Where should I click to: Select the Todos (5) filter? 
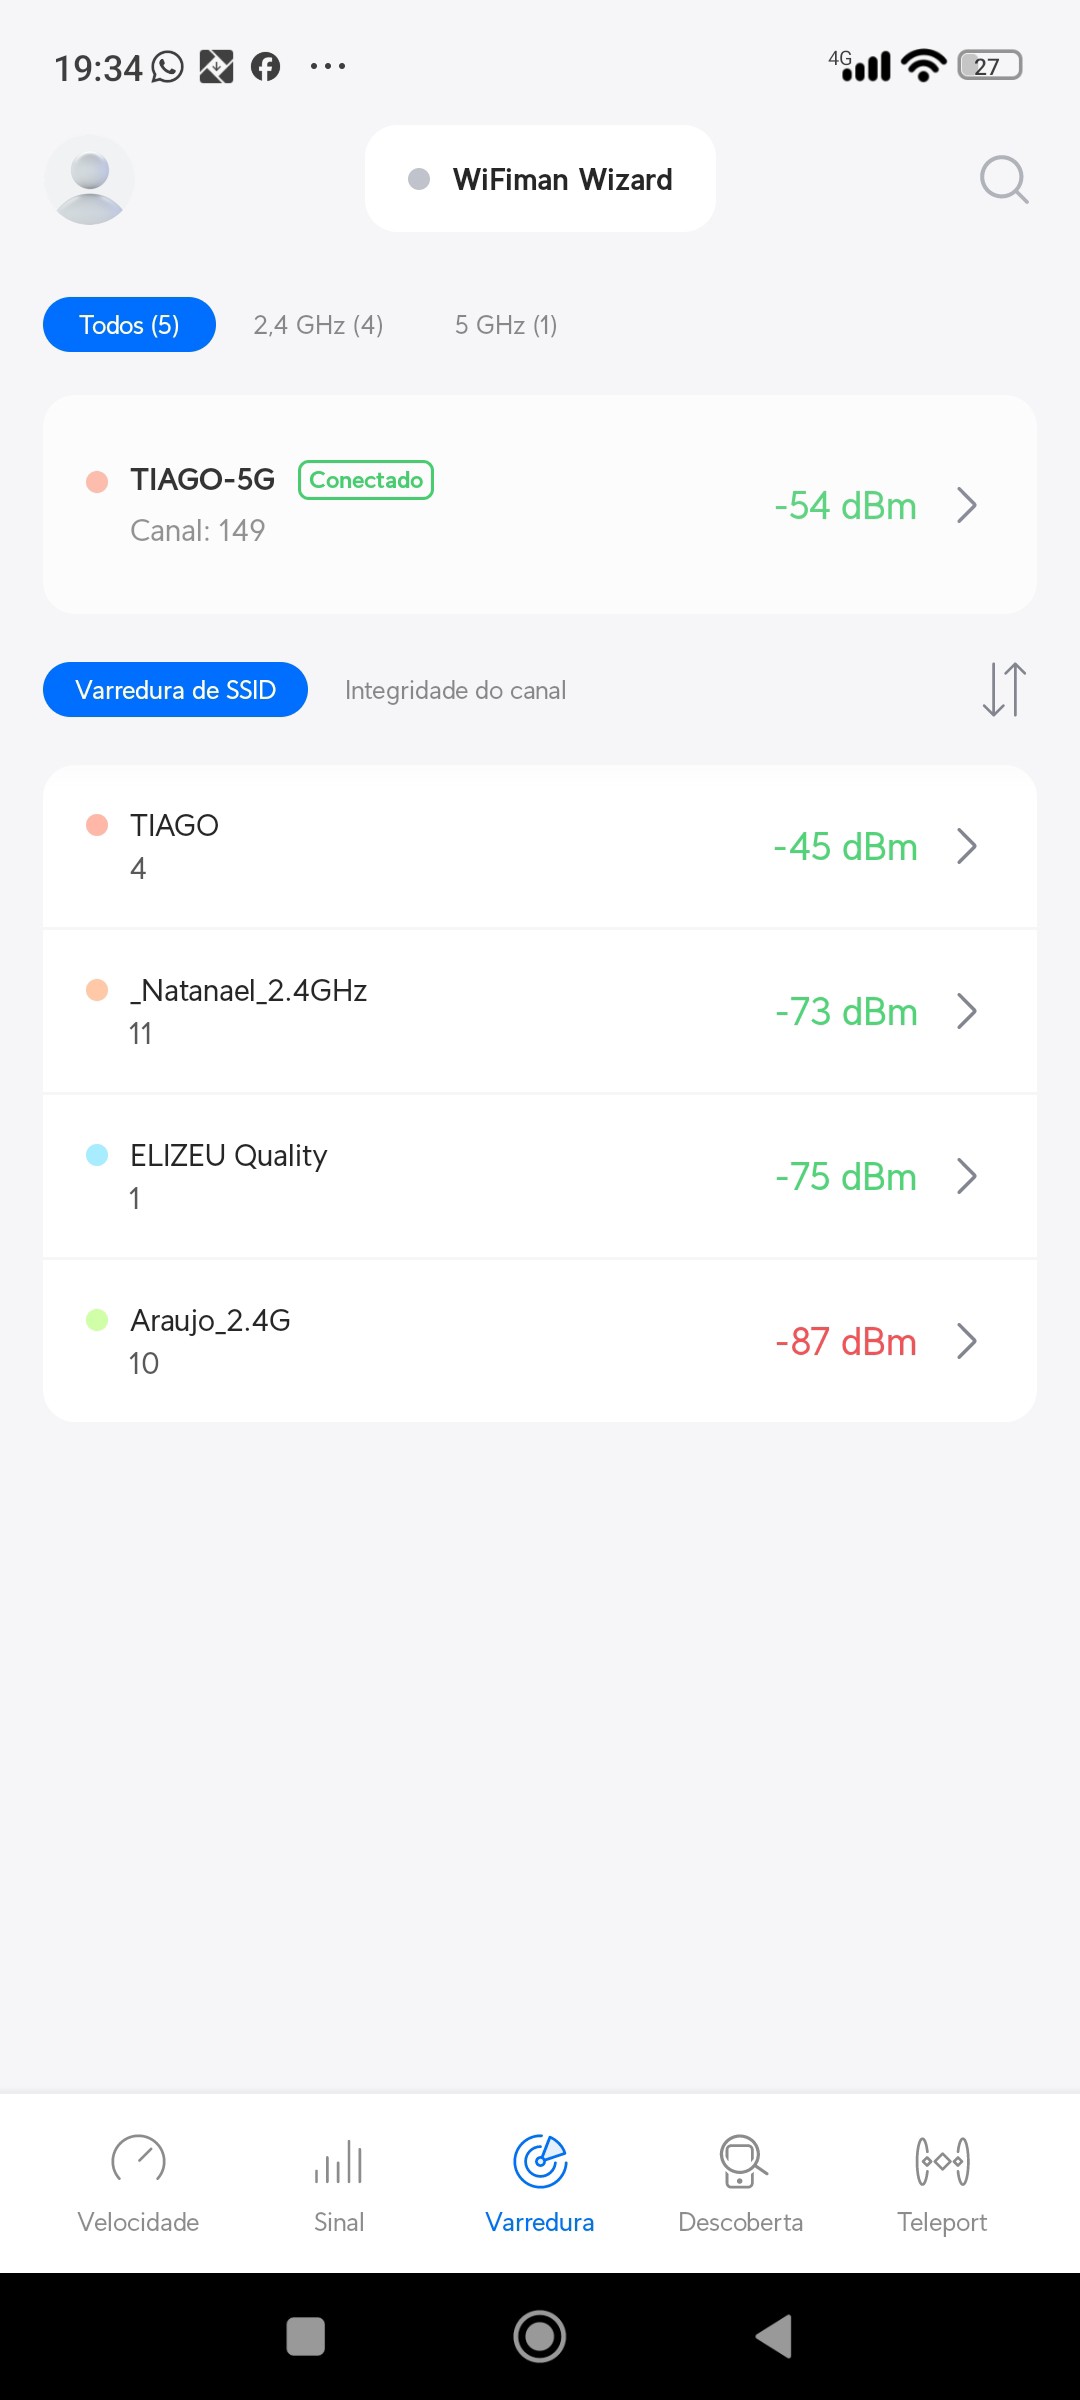[129, 325]
